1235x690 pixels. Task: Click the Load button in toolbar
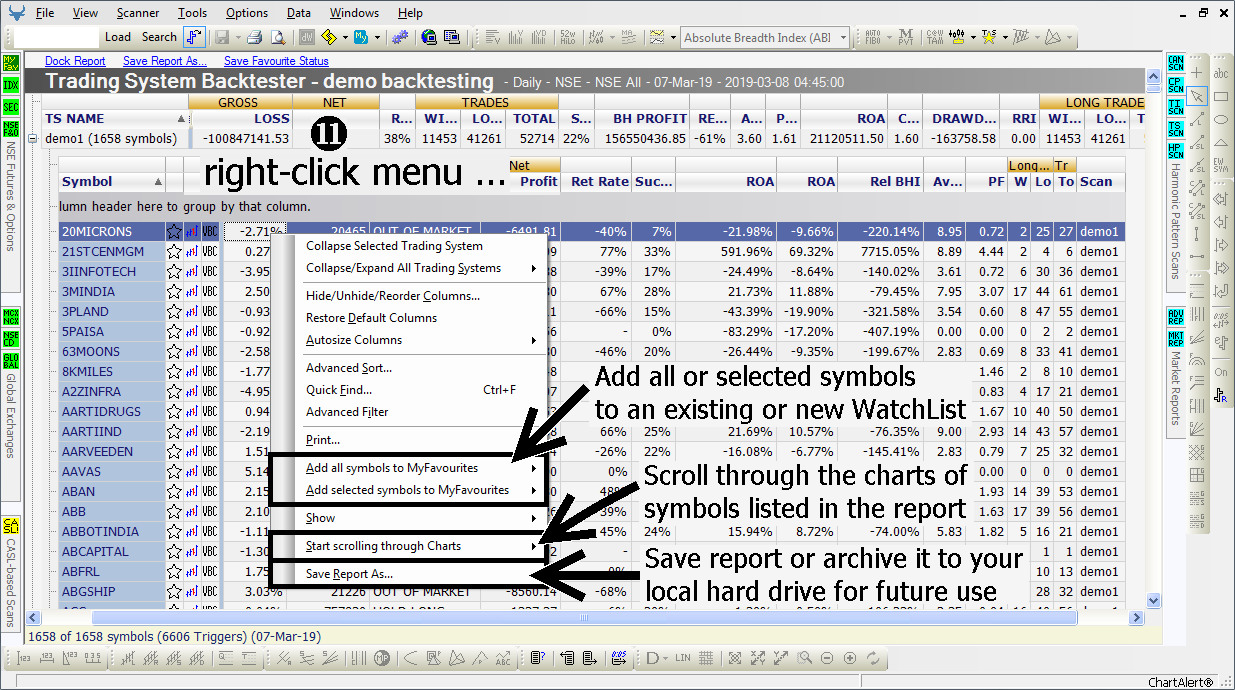point(118,37)
